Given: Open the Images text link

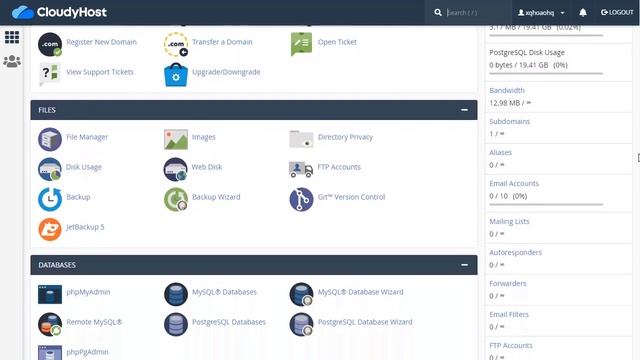Looking at the screenshot, I should point(203,137).
